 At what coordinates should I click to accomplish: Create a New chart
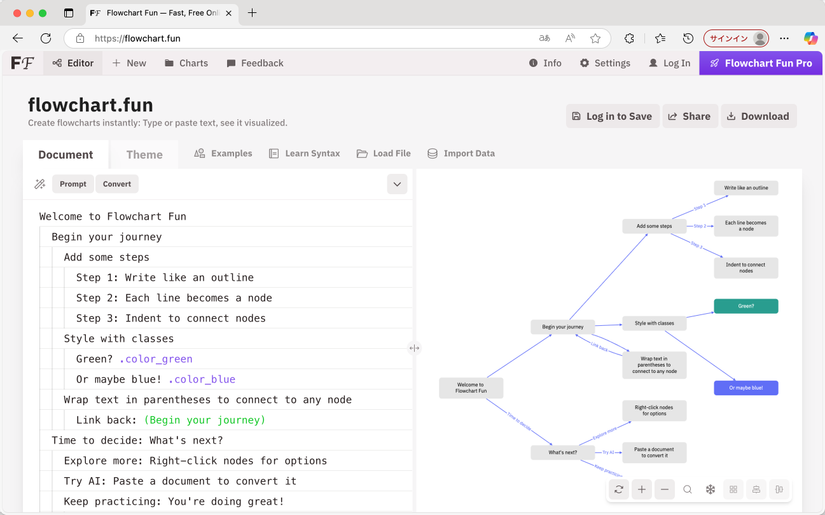129,63
